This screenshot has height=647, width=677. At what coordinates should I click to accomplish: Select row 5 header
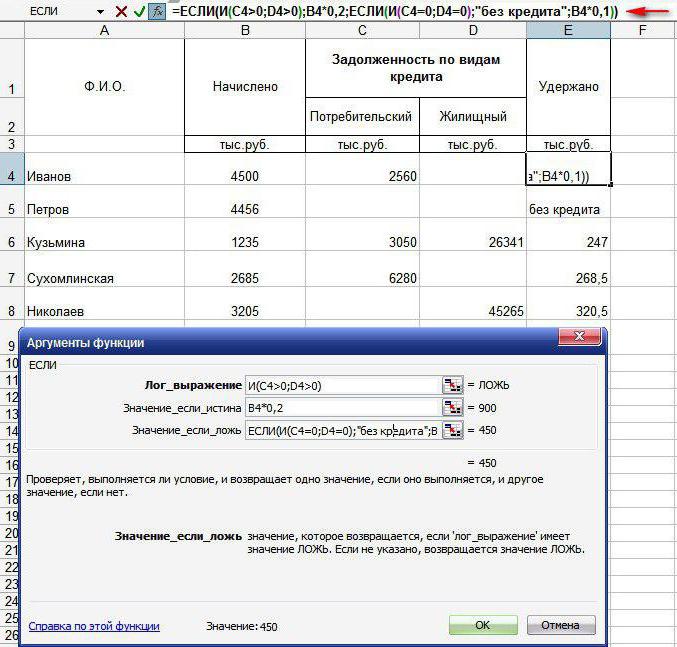12,202
